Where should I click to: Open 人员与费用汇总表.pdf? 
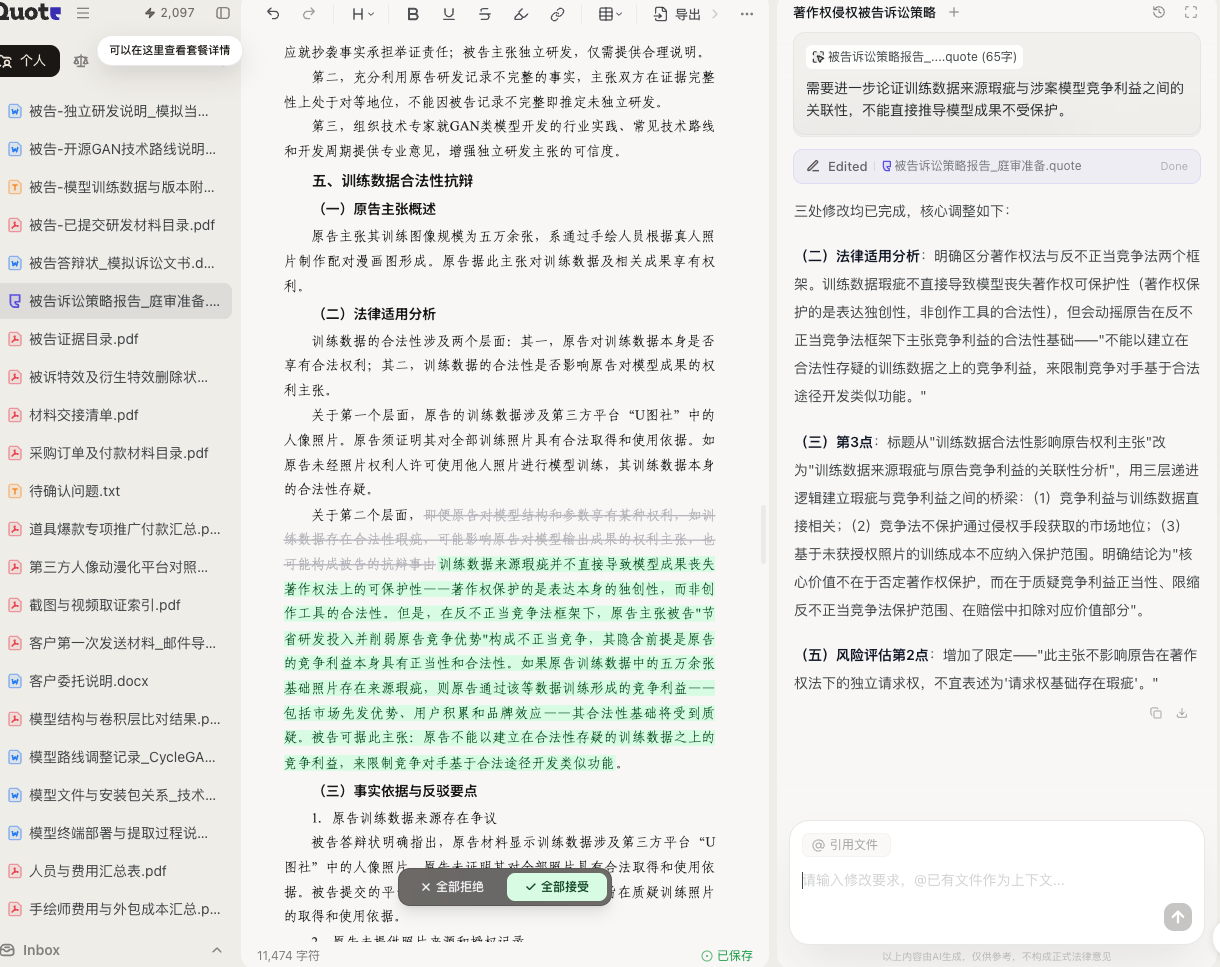point(116,871)
